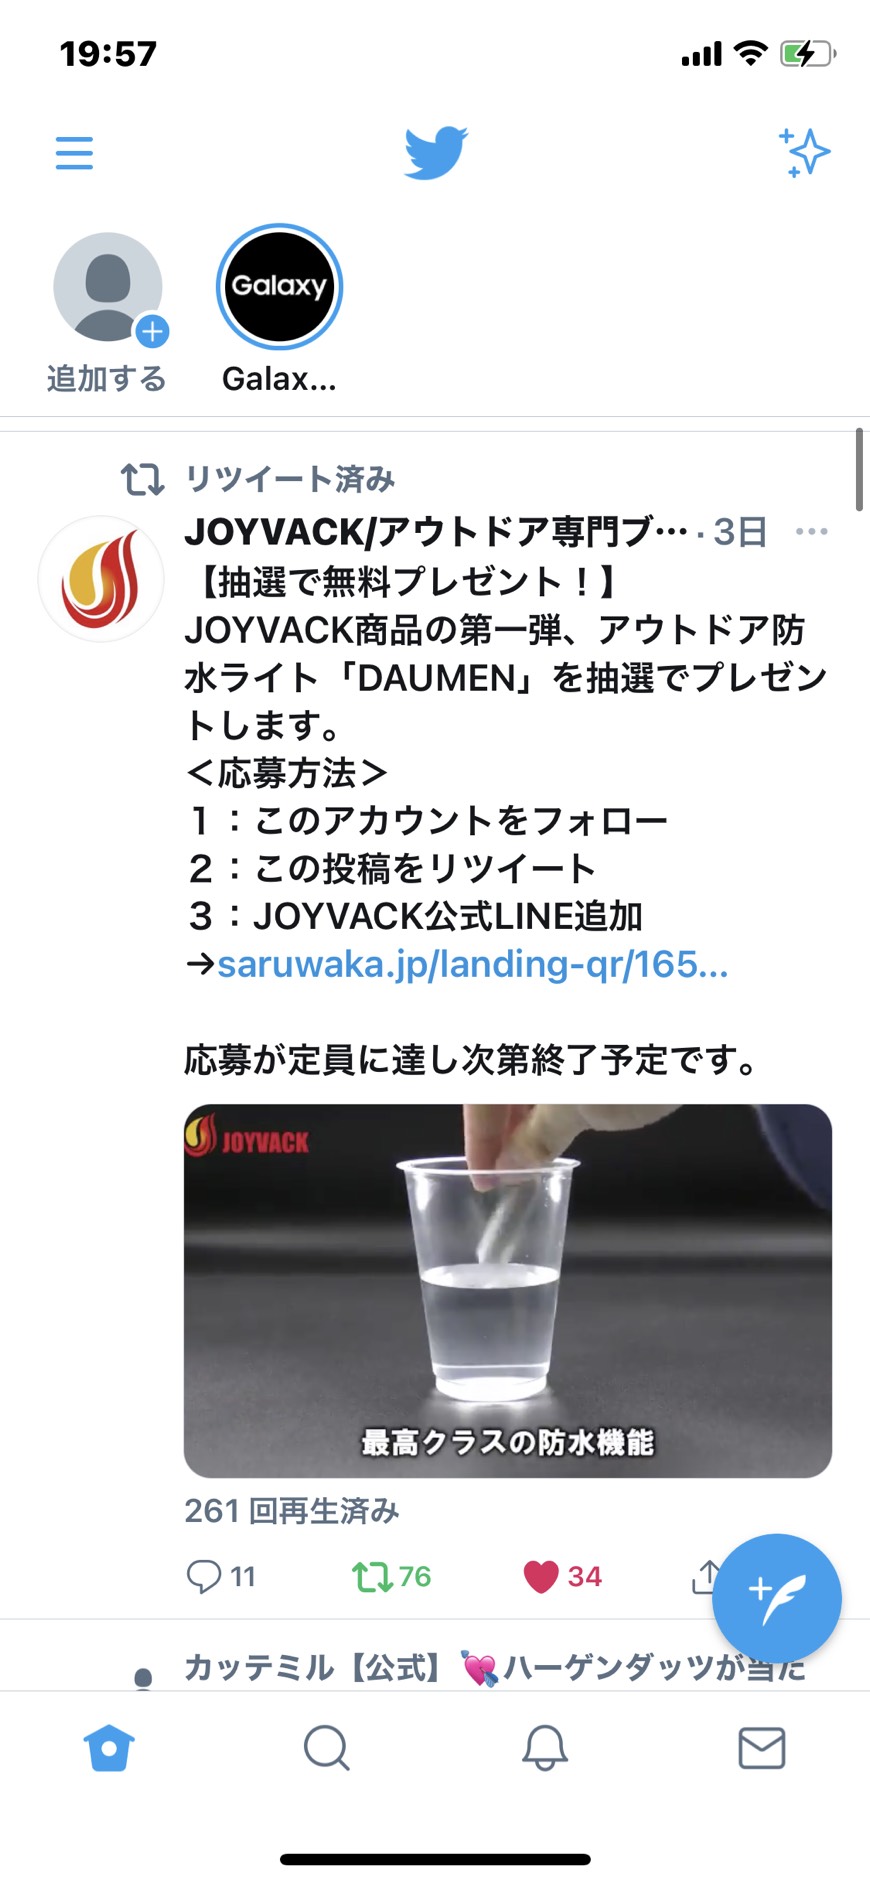Click the timeline scrollbar indicator

(x=859, y=470)
